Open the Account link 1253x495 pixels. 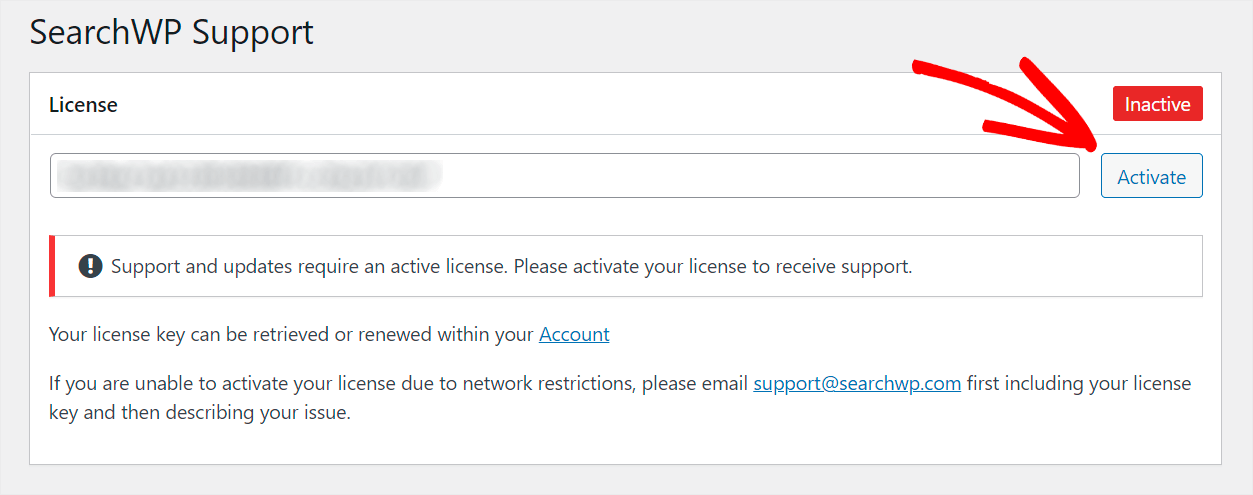pyautogui.click(x=574, y=335)
